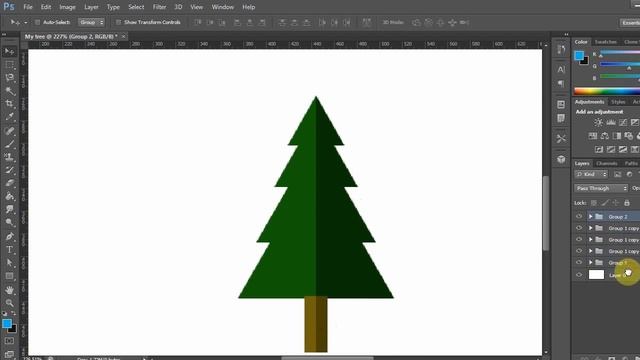Toggle lock transparent pixels
The width and height of the screenshot is (640, 360).
[594, 202]
